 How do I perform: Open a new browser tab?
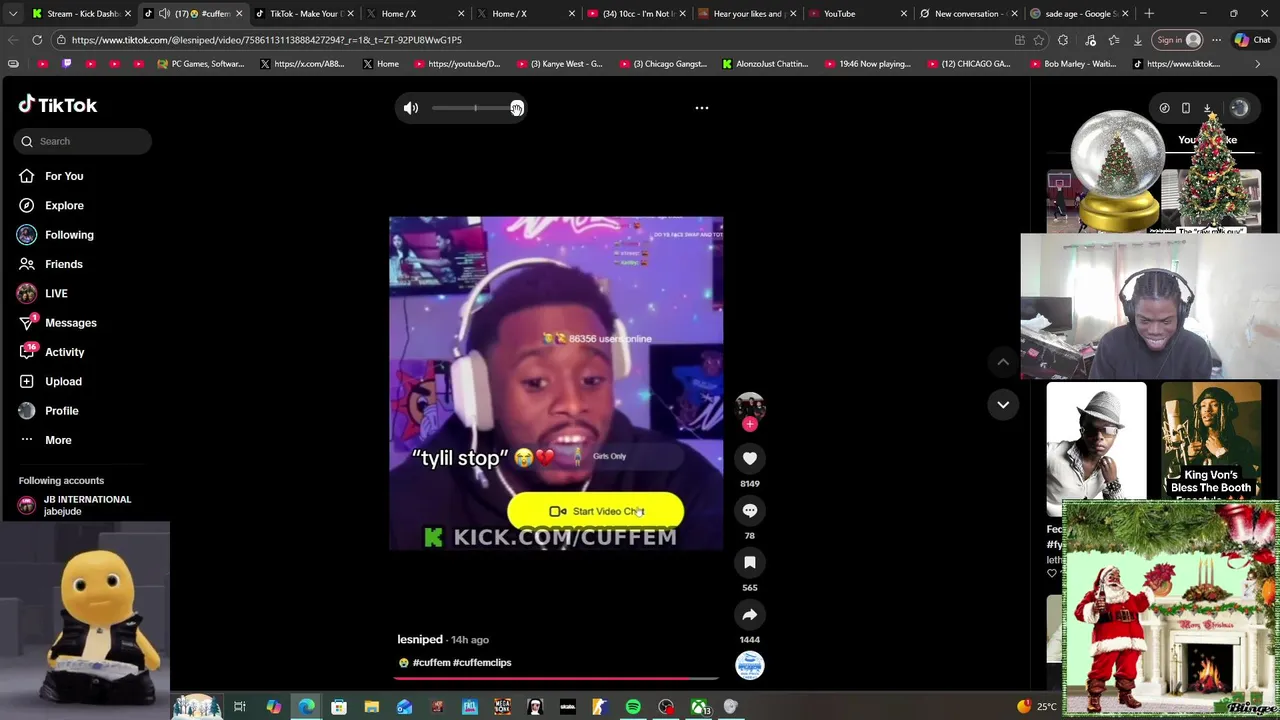pyautogui.click(x=1149, y=14)
